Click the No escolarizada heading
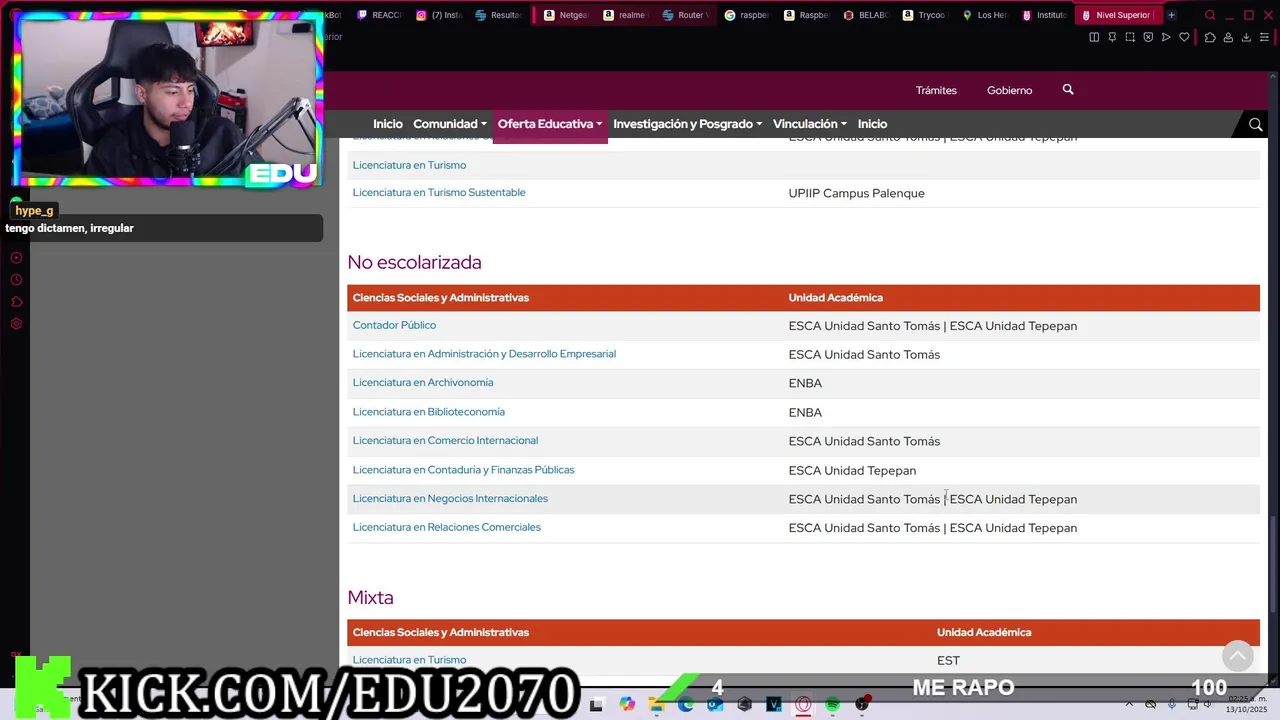The width and height of the screenshot is (1280, 720). [414, 262]
